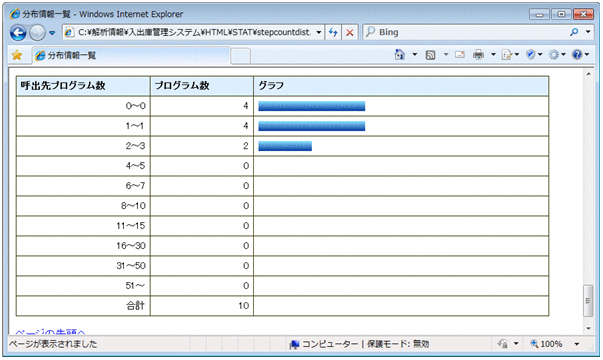Click the Read Mail icon
The image size is (603, 360).
[460, 55]
